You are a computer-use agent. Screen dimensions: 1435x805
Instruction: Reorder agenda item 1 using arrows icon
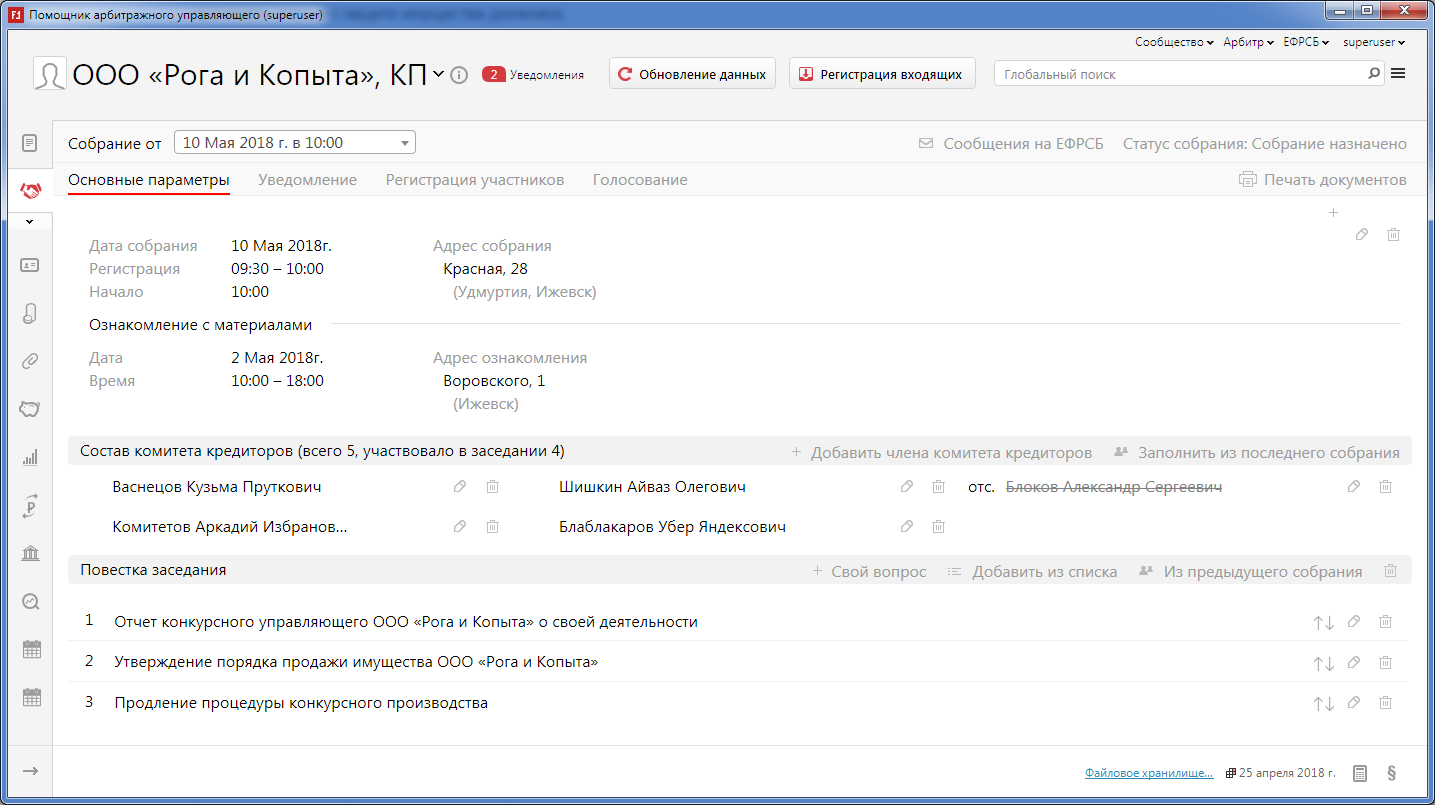tap(1323, 622)
